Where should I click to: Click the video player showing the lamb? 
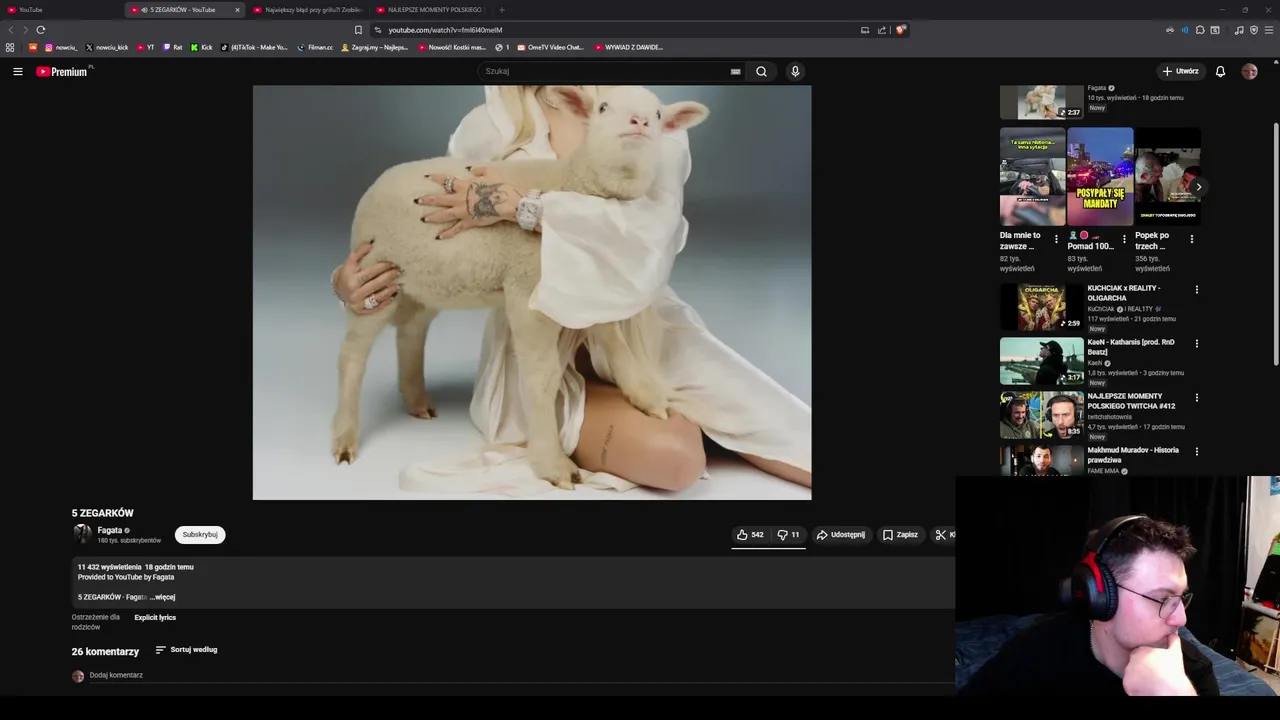coord(532,292)
